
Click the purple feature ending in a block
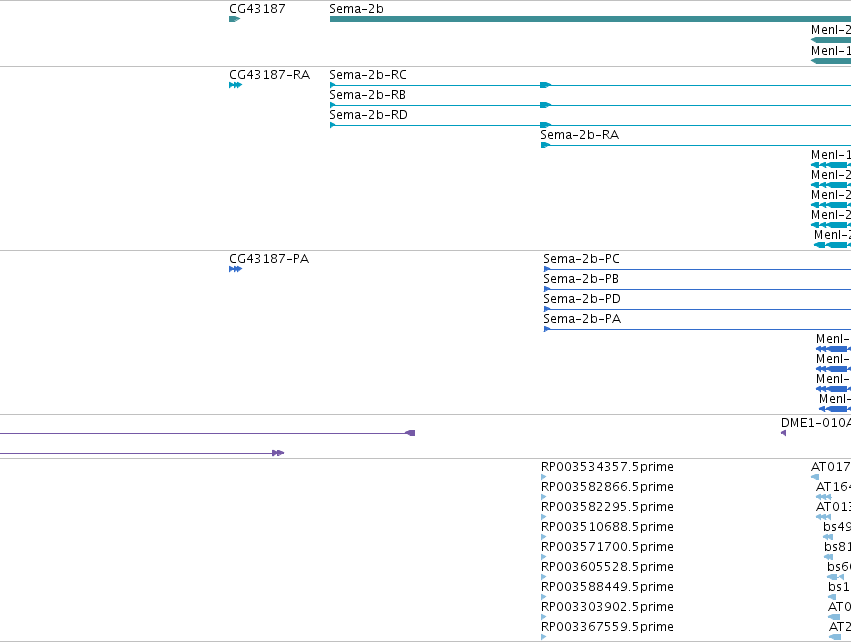(x=207, y=433)
